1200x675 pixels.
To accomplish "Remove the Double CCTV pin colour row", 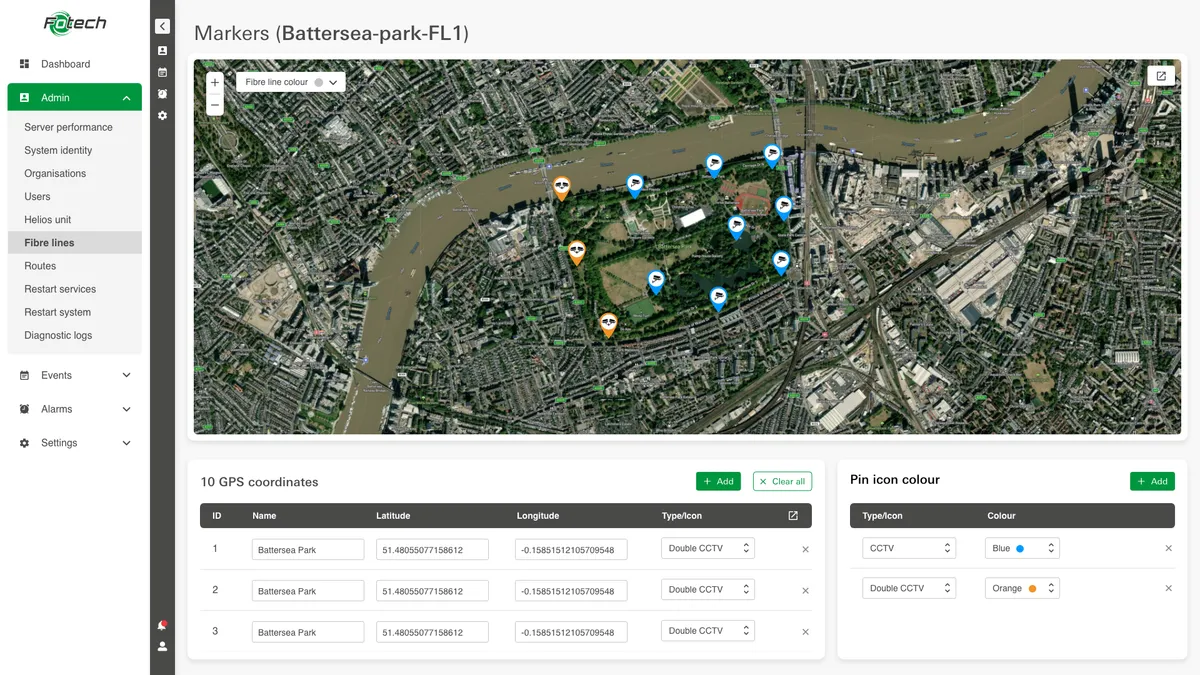I will (1168, 588).
